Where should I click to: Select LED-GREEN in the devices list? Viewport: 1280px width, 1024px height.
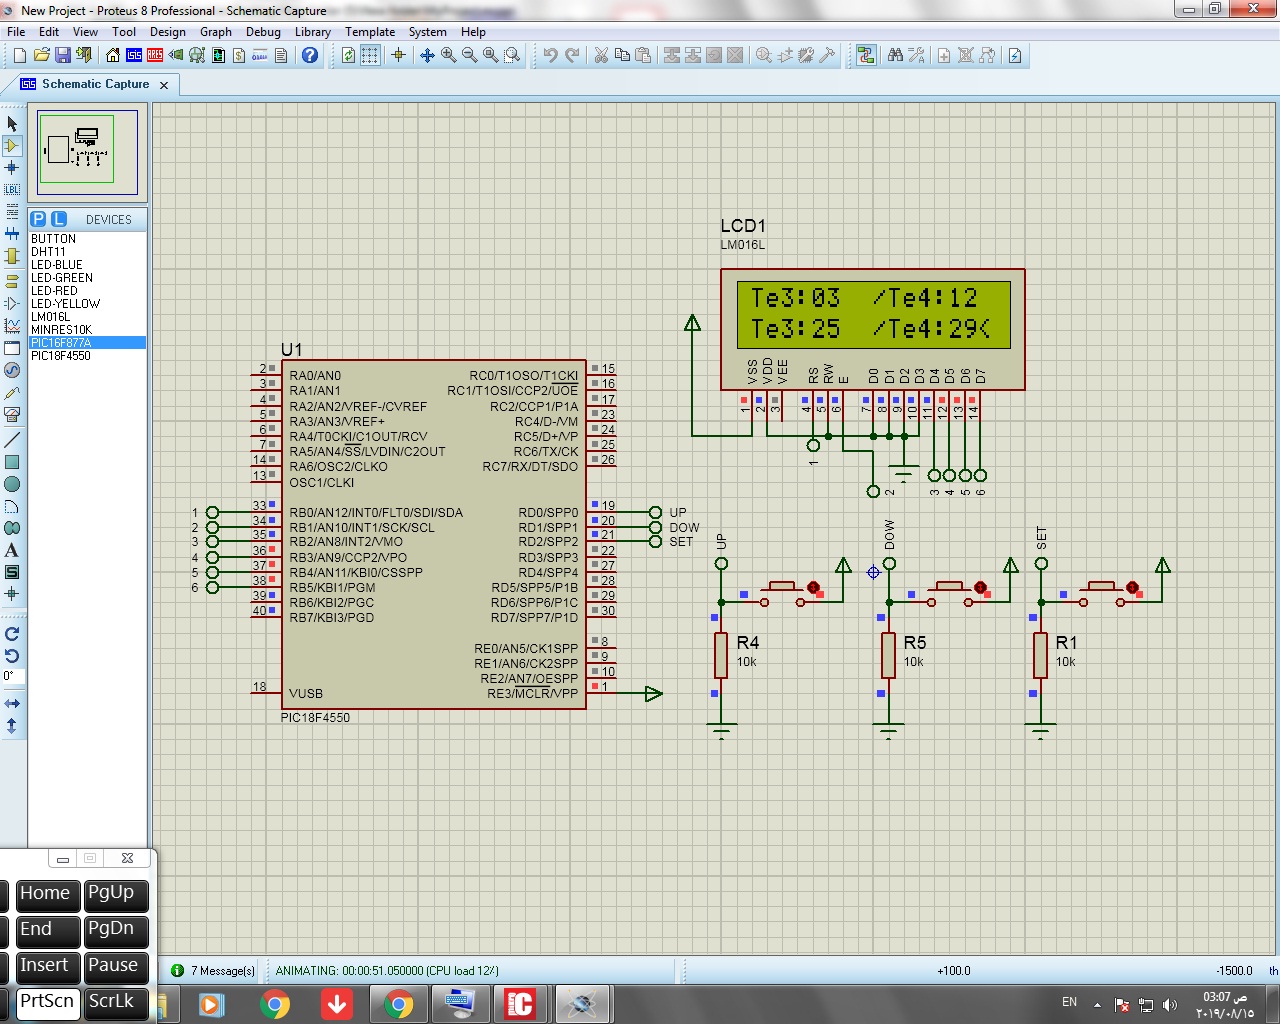click(x=87, y=278)
